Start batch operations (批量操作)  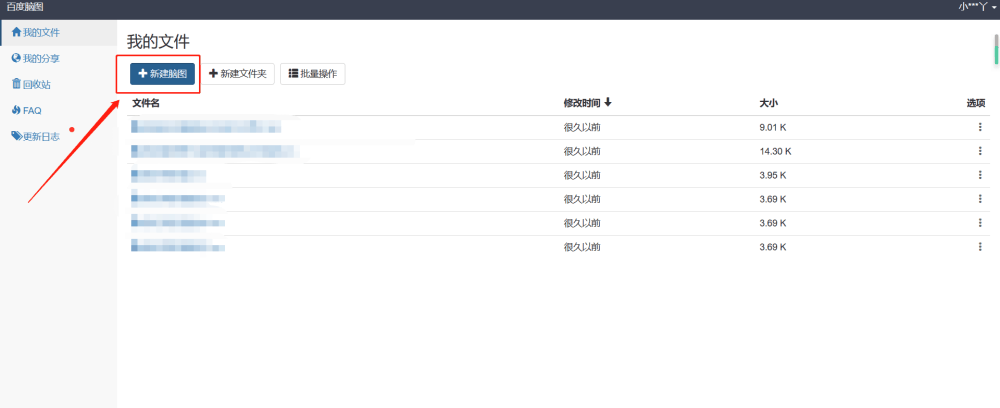[x=313, y=74]
